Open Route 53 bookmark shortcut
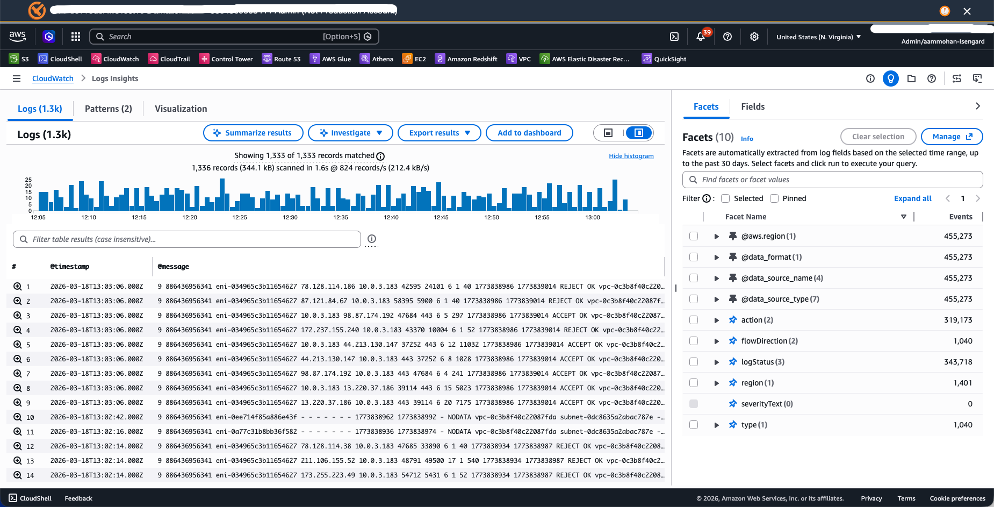 (281, 59)
